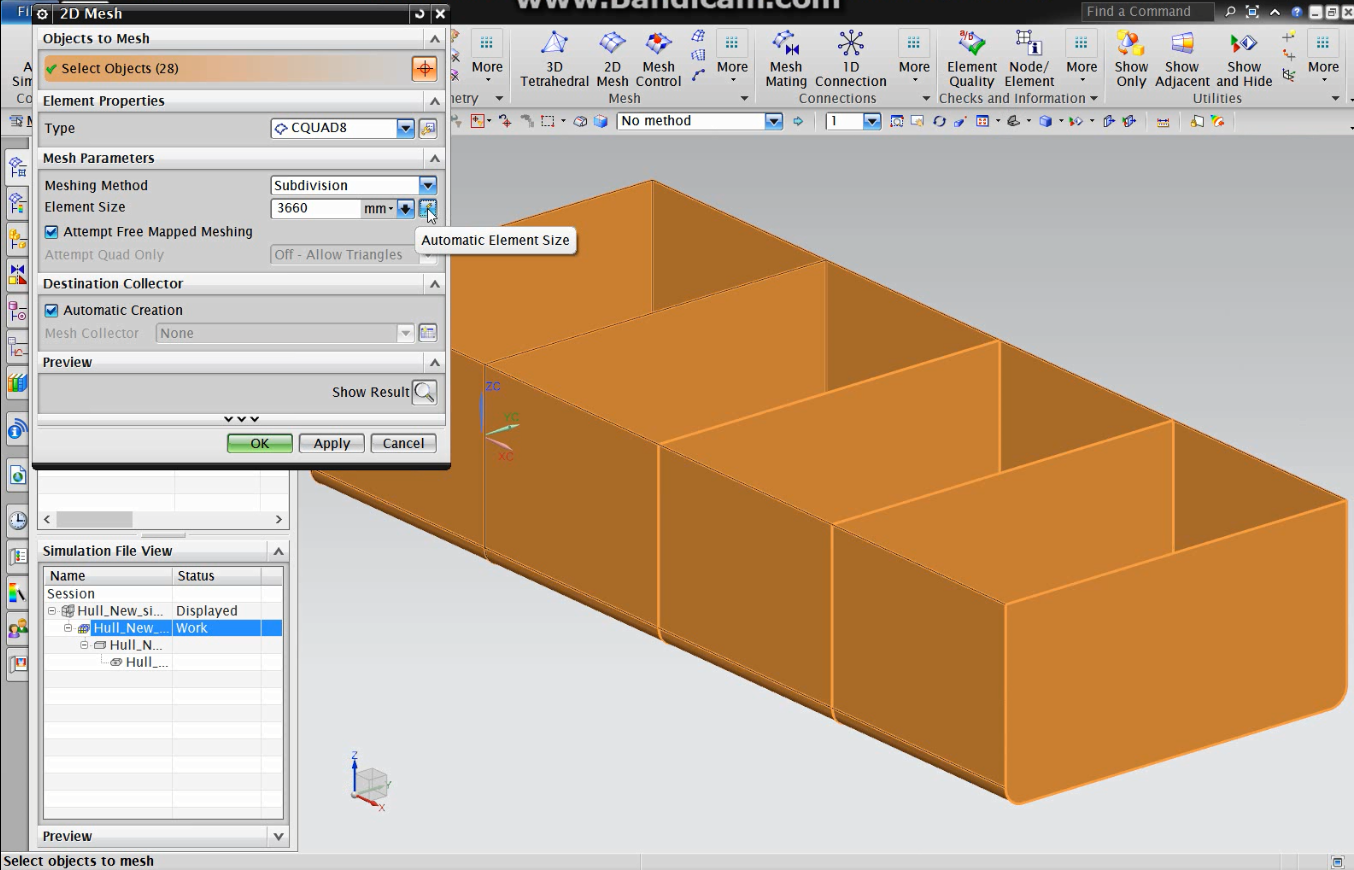
Task: Collapse the Mesh Parameters section
Action: click(x=434, y=159)
